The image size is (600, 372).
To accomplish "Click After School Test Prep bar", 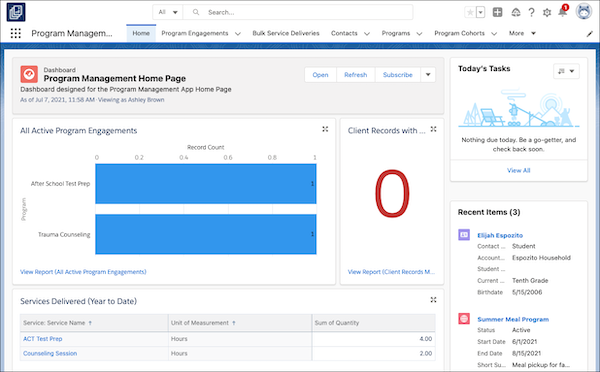I will pos(206,184).
